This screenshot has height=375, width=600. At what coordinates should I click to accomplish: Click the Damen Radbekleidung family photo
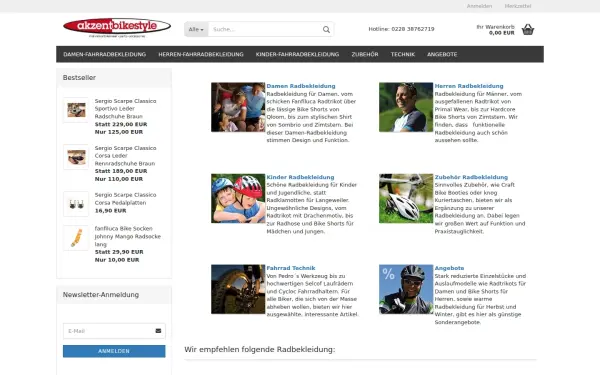238,107
